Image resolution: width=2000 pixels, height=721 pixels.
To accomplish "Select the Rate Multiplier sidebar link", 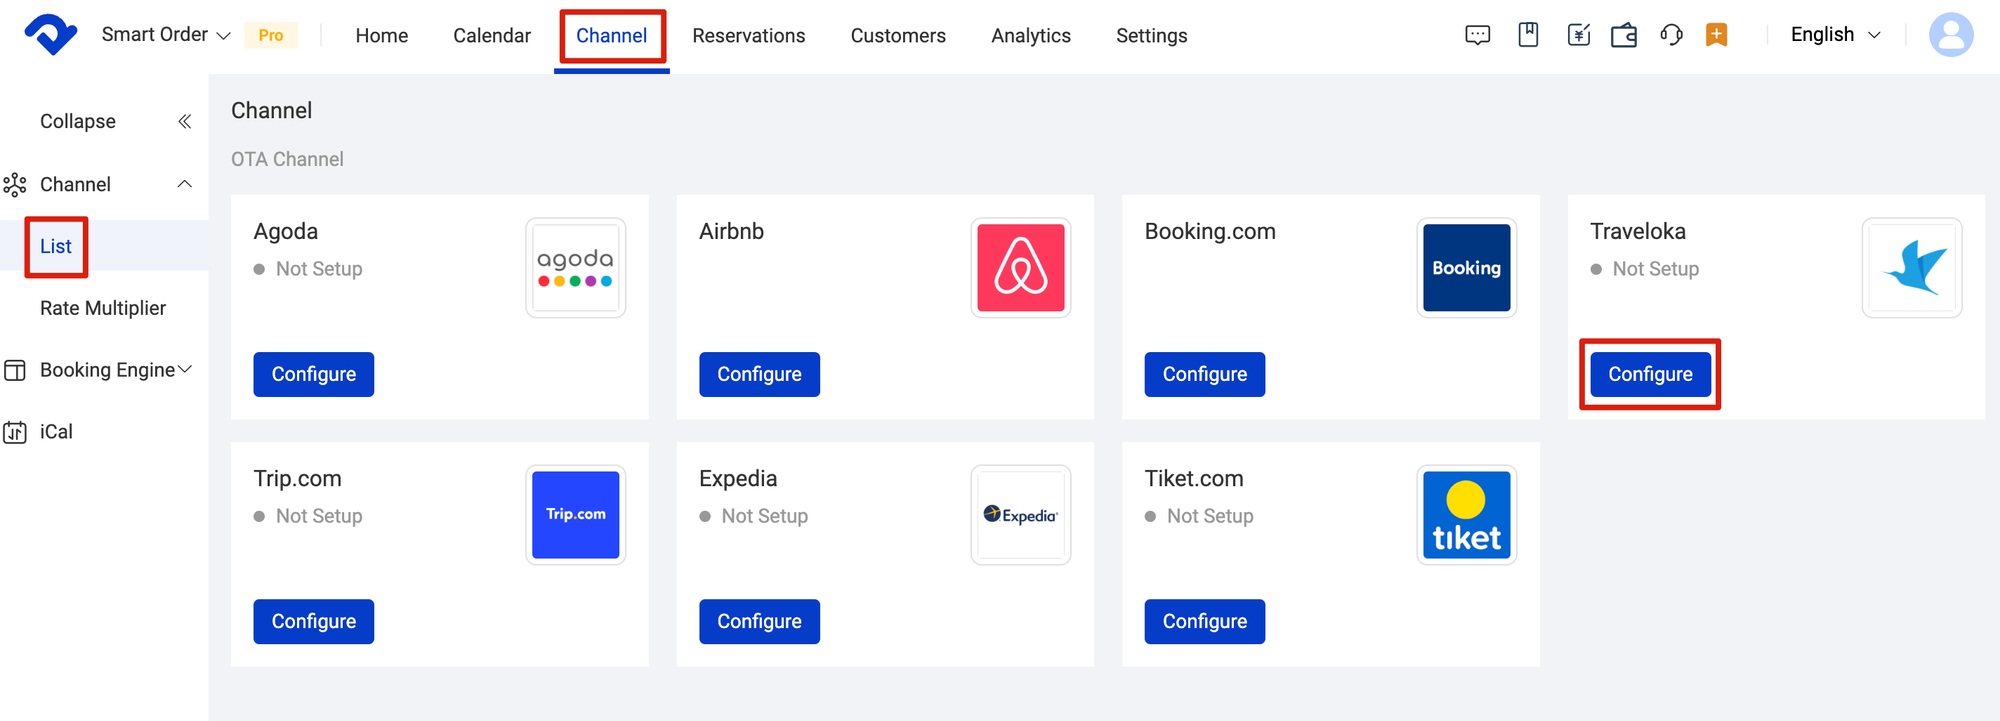I will click(x=102, y=307).
